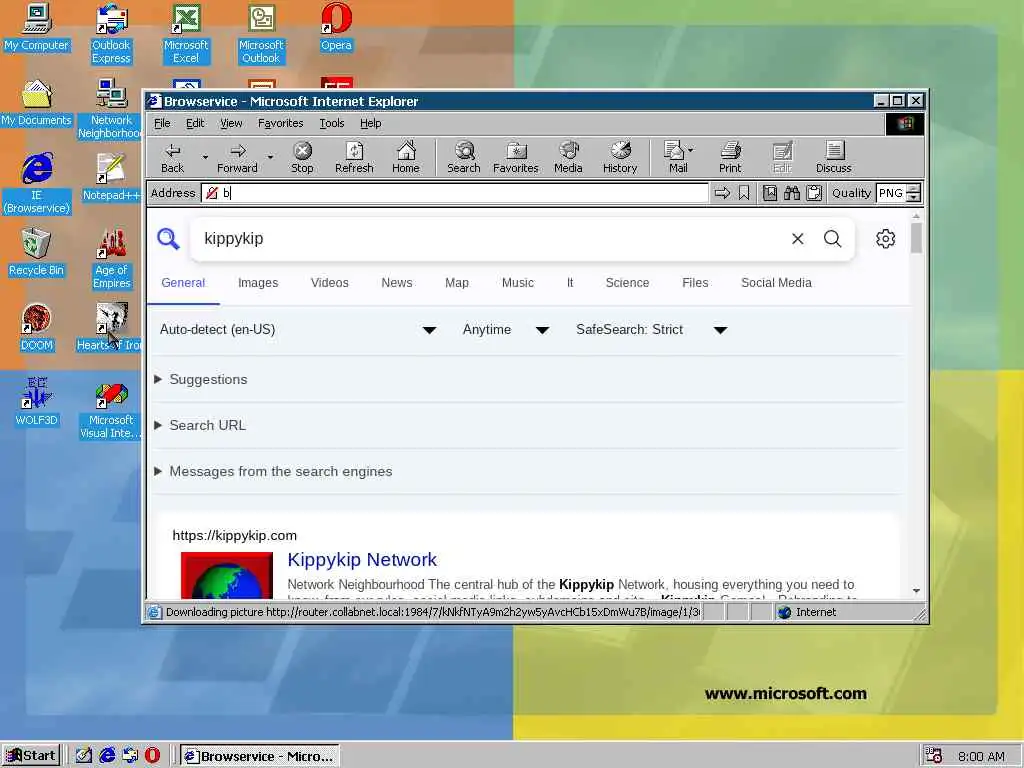Expand Messages from the search engines
Image resolution: width=1024 pixels, height=768 pixels.
(274, 472)
